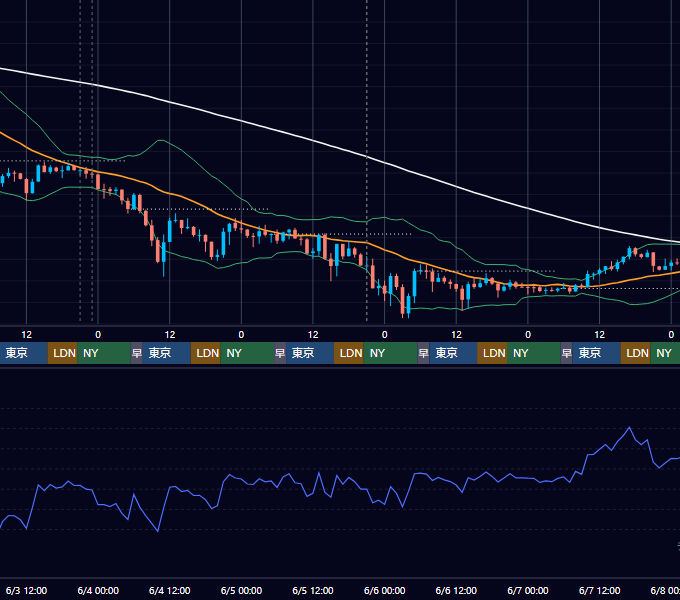Screen dimensions: 680x600
Task: Select the LDN session block for 6/7
Action: click(635, 353)
